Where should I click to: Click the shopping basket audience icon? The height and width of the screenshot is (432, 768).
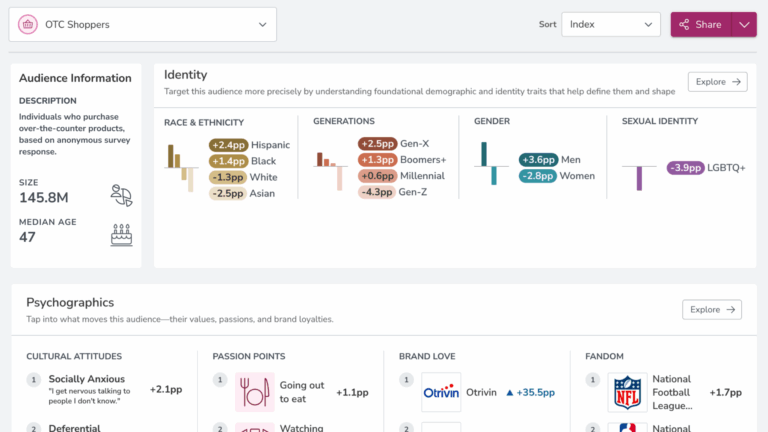[x=28, y=24]
